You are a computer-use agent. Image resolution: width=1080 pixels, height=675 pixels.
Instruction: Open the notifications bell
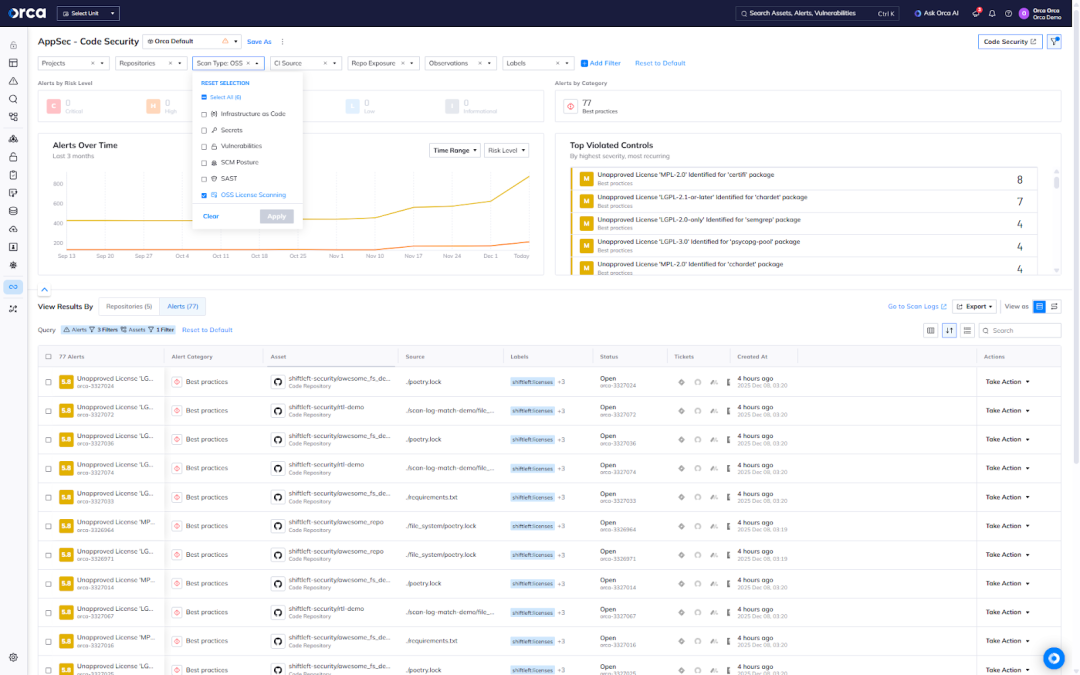(992, 14)
